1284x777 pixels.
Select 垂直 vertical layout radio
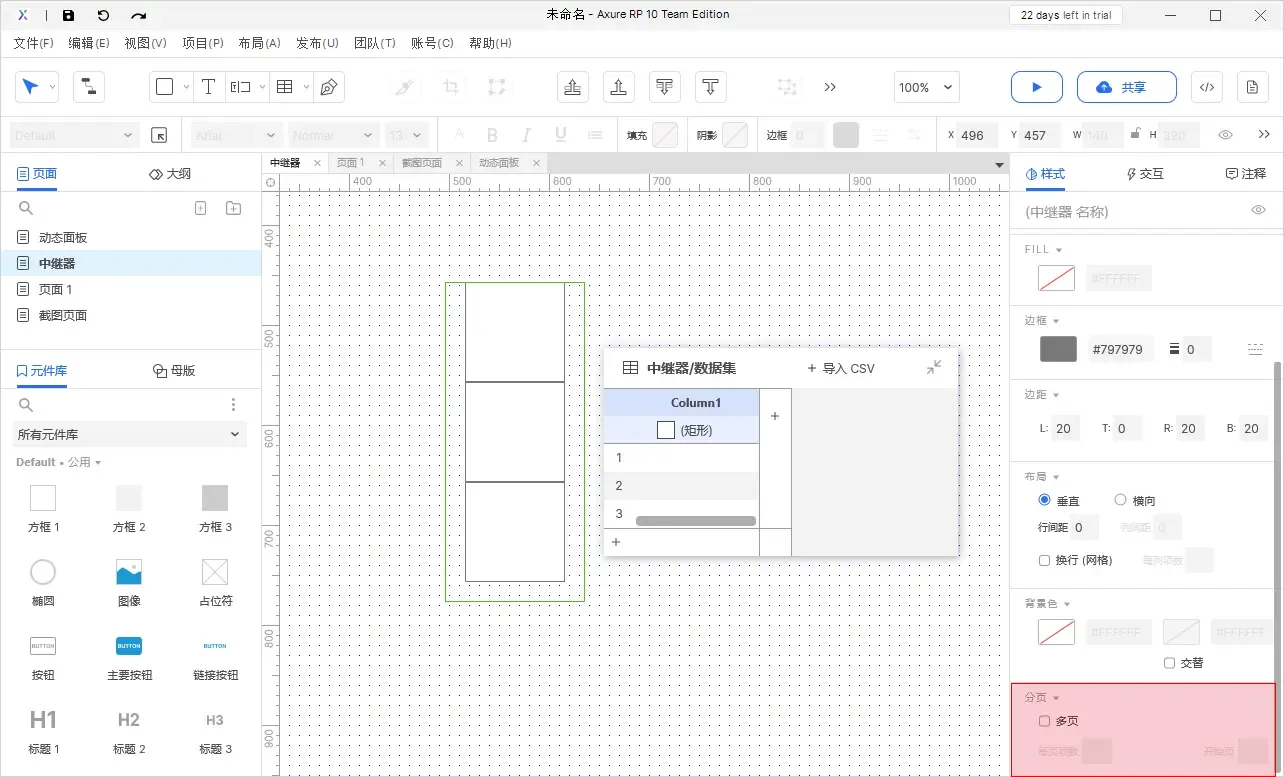1045,500
